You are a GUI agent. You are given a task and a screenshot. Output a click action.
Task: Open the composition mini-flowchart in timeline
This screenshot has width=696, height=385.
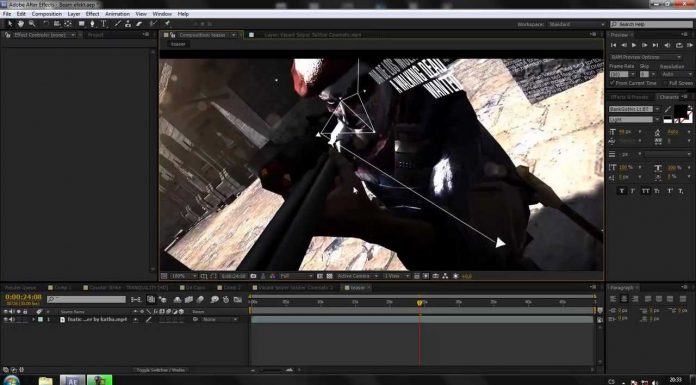click(136, 300)
